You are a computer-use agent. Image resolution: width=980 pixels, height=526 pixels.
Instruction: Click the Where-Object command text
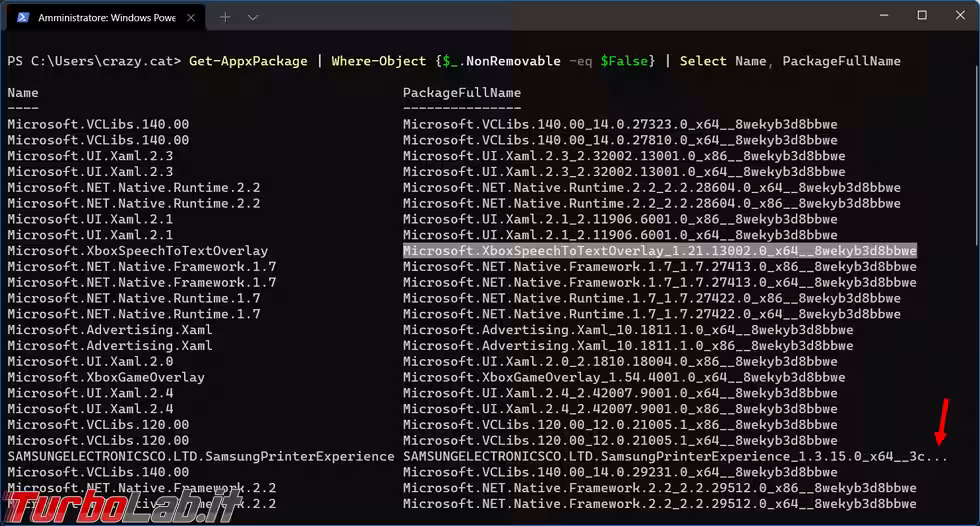click(378, 61)
